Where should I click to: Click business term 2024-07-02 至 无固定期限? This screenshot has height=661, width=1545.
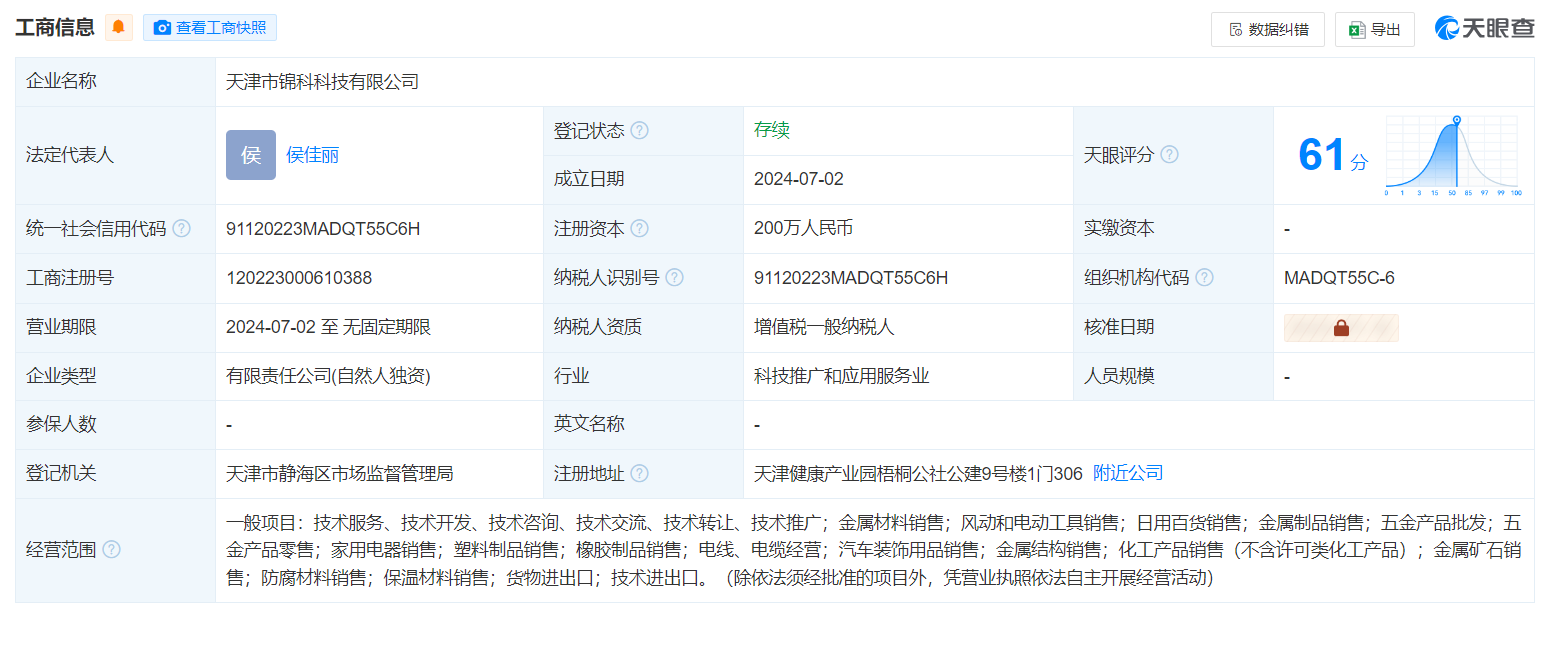pos(329,327)
